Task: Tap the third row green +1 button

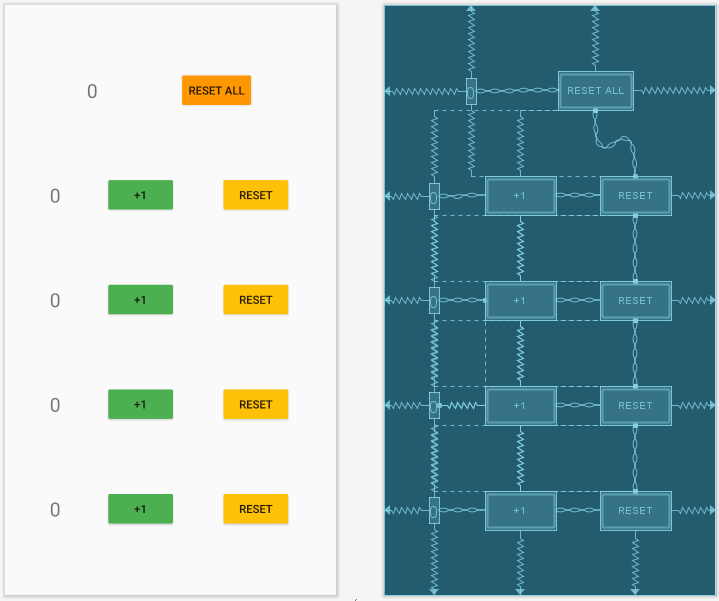Action: coord(140,404)
